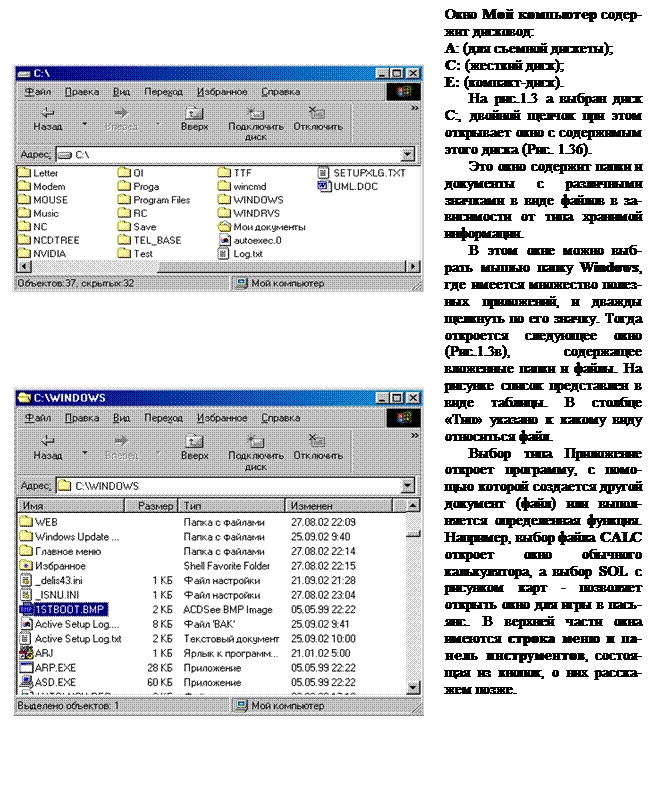Open the Letter folder
The image size is (654, 808).
click(38, 173)
